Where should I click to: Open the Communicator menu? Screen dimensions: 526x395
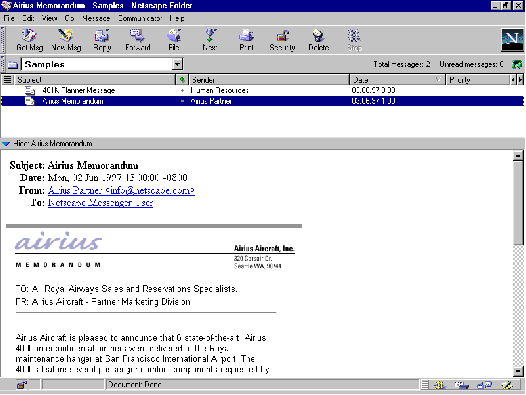pyautogui.click(x=140, y=18)
